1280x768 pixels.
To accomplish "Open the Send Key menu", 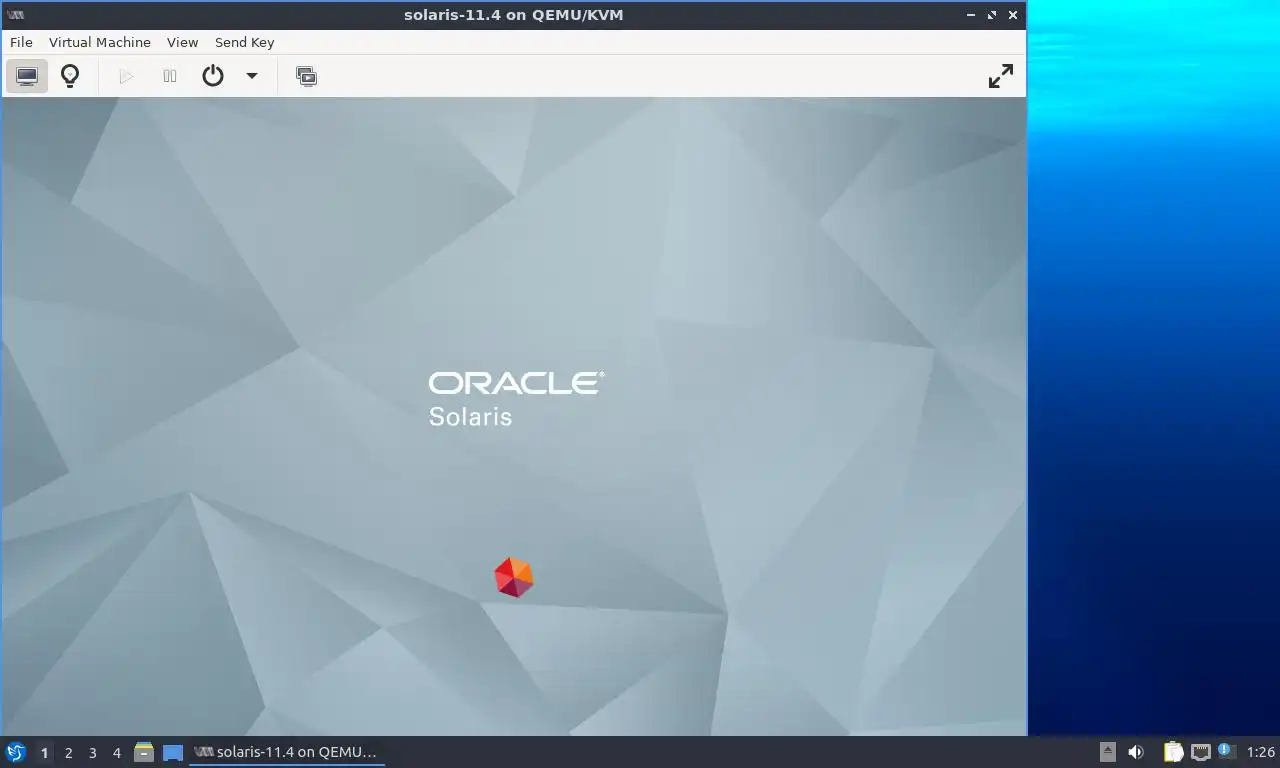I will (x=245, y=42).
